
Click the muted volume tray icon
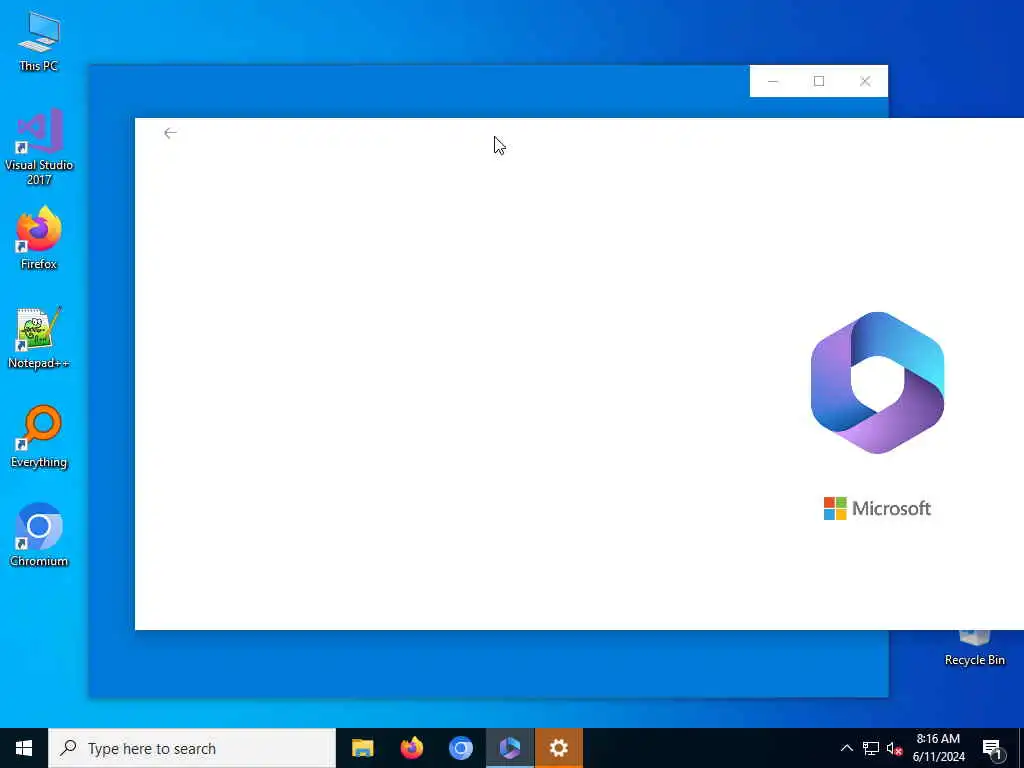coord(894,748)
